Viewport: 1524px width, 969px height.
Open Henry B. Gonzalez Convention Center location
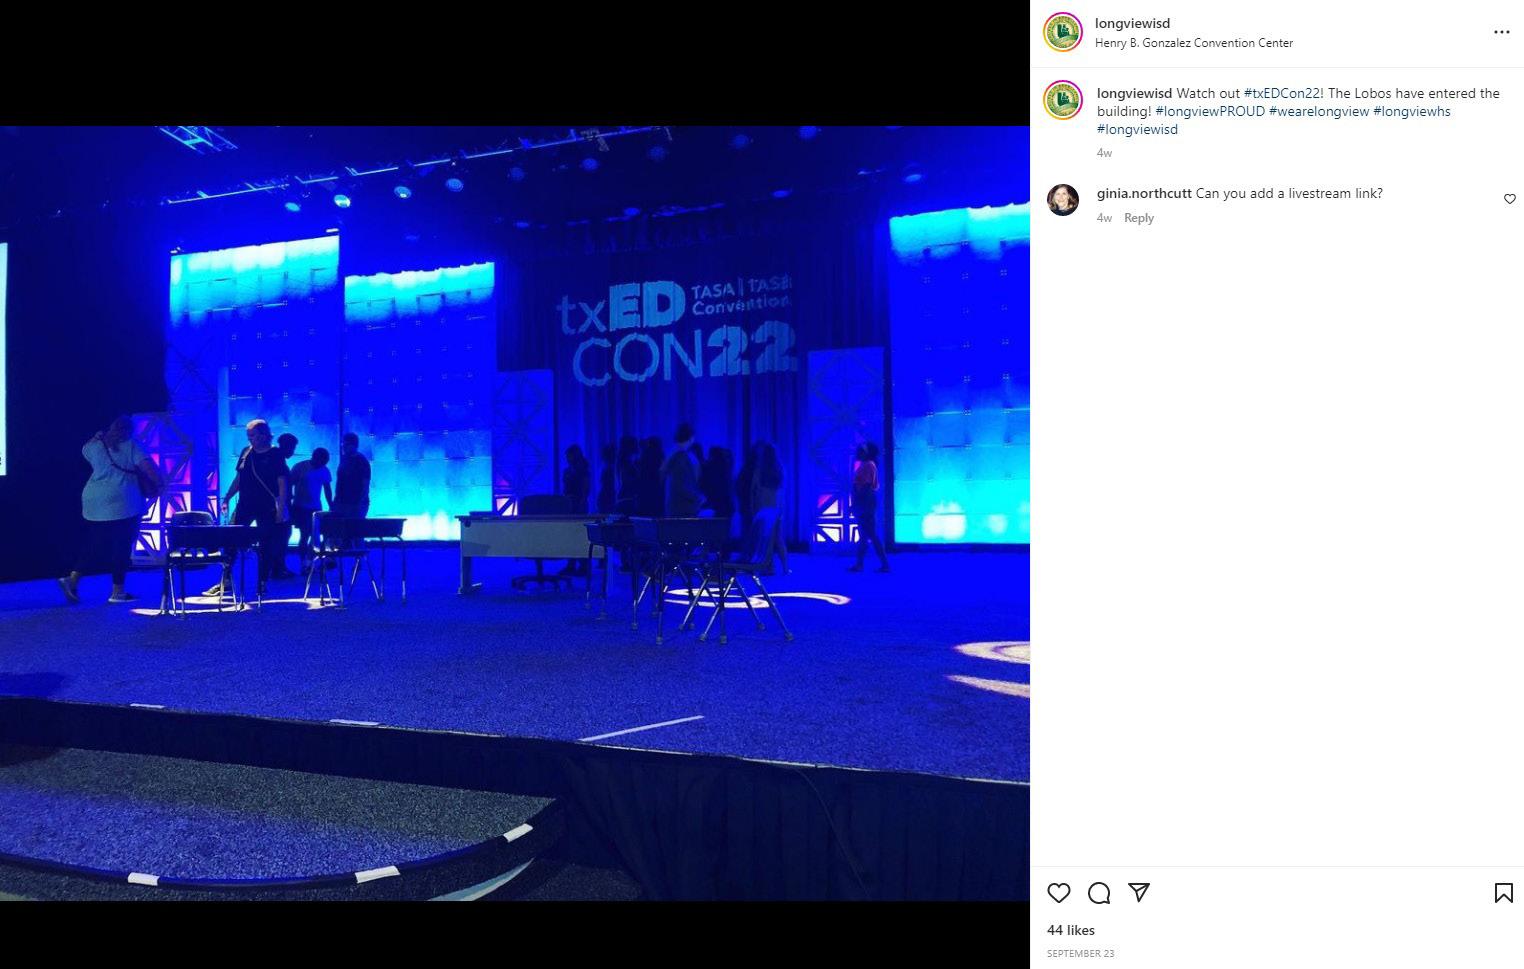click(x=1194, y=43)
